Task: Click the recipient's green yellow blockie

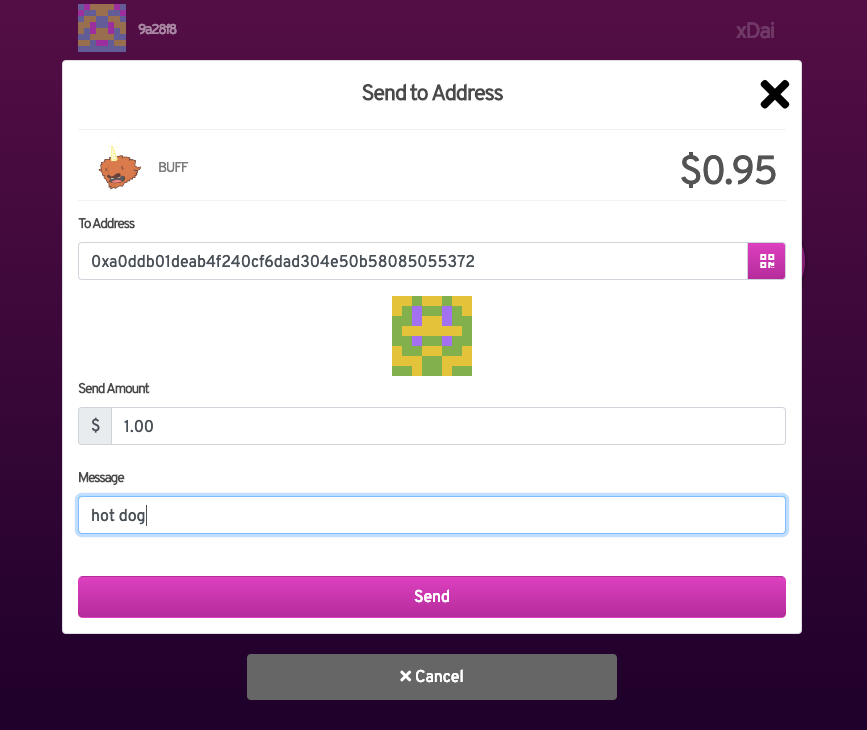Action: (432, 336)
